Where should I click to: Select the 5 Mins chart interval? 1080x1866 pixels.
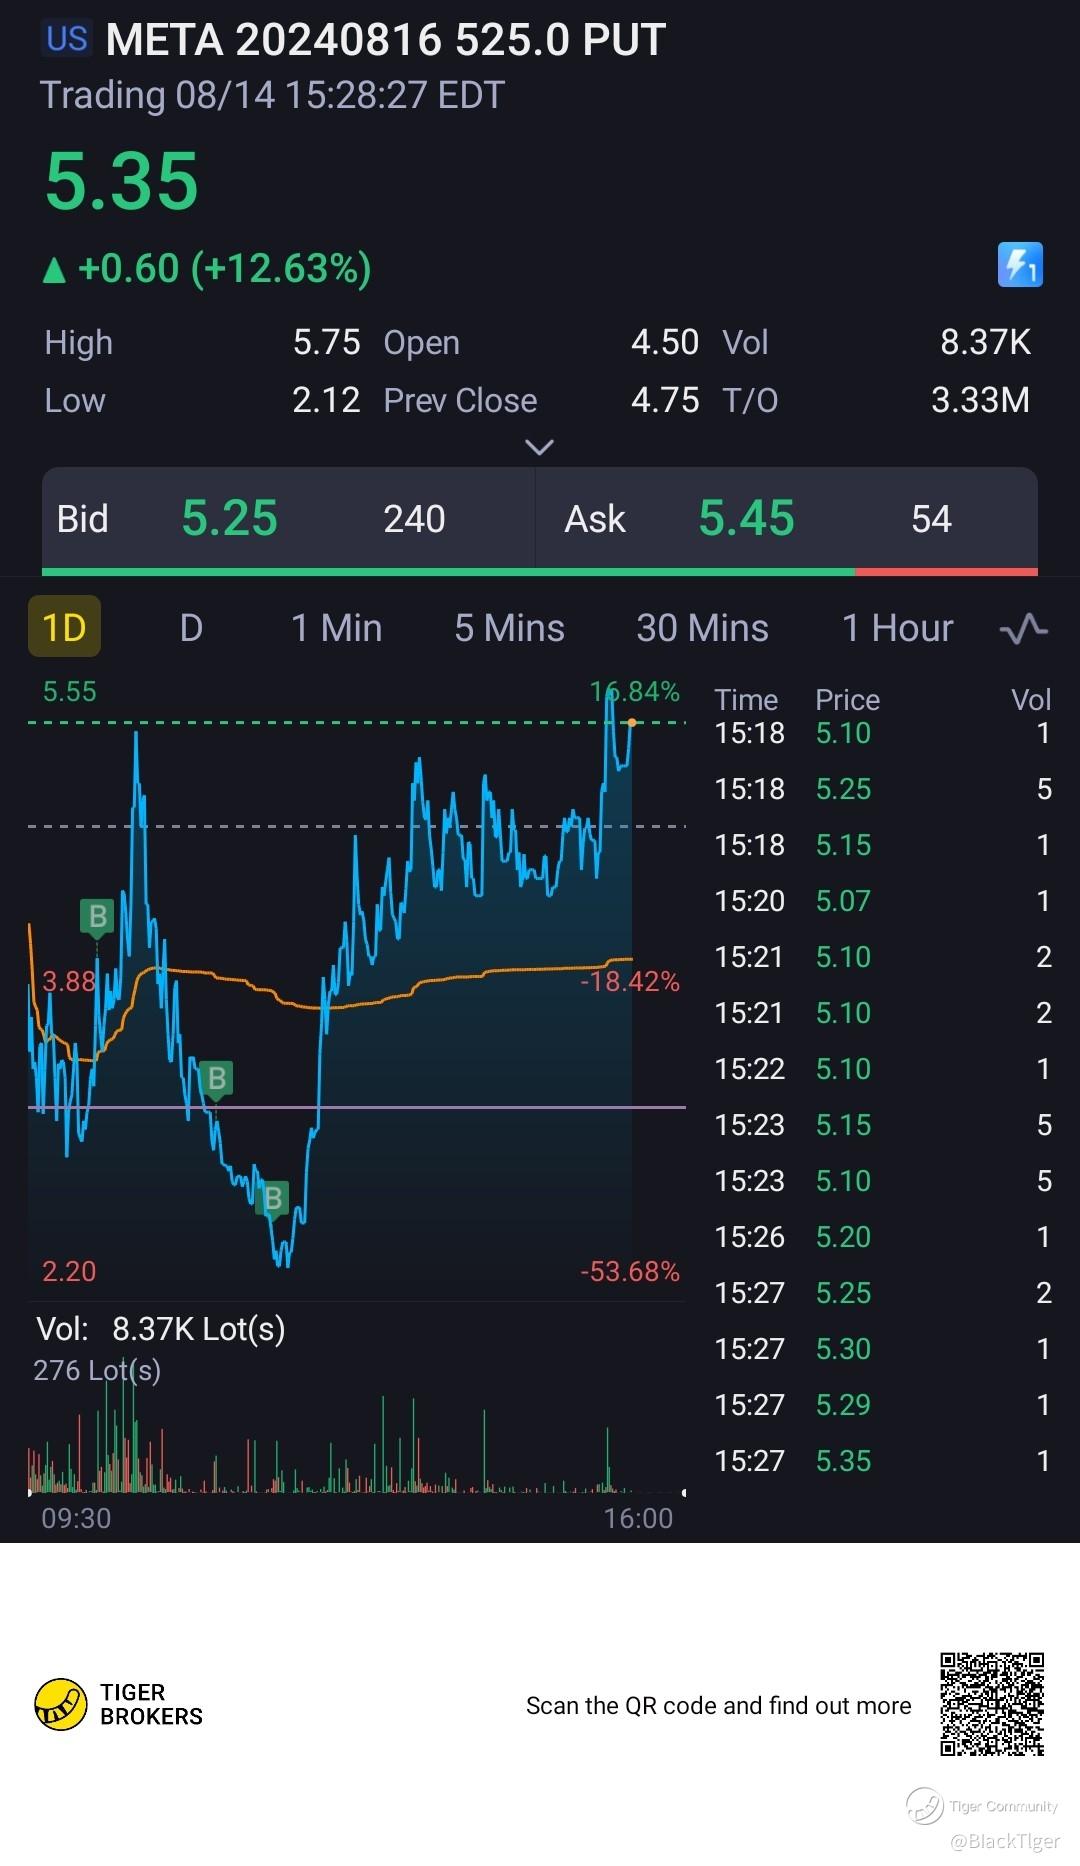tap(509, 628)
